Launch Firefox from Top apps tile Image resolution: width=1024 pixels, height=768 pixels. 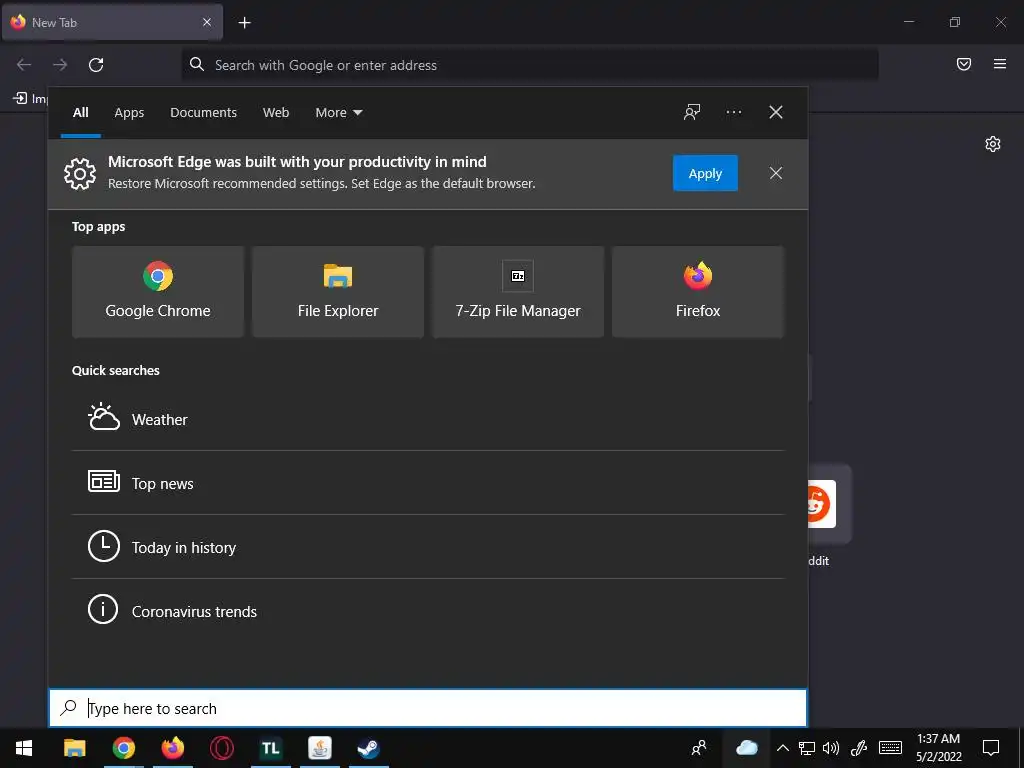[x=697, y=292]
